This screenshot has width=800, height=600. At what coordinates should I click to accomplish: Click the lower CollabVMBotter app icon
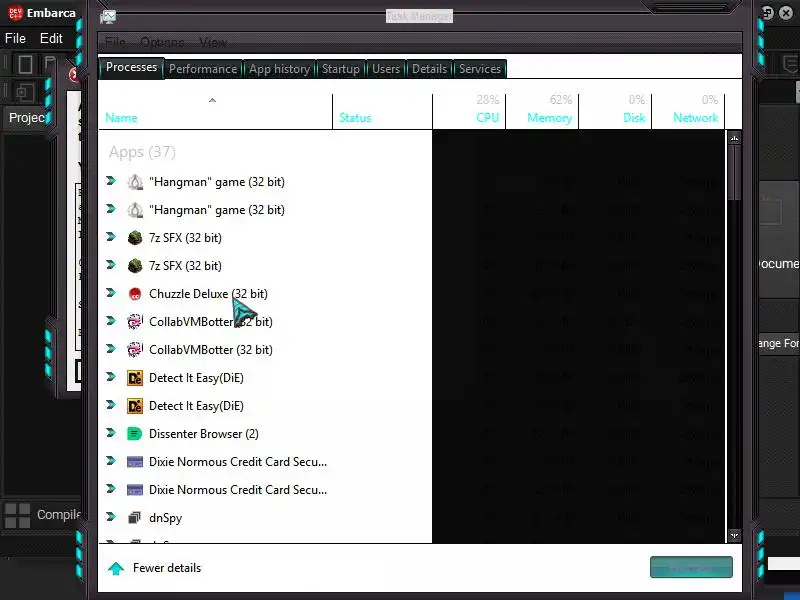tap(135, 350)
